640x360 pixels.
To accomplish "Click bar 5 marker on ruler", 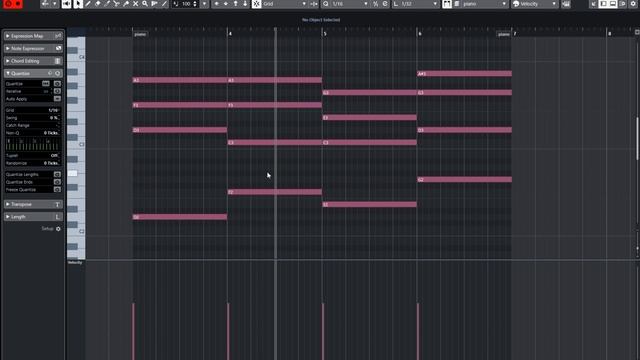I will (x=325, y=33).
